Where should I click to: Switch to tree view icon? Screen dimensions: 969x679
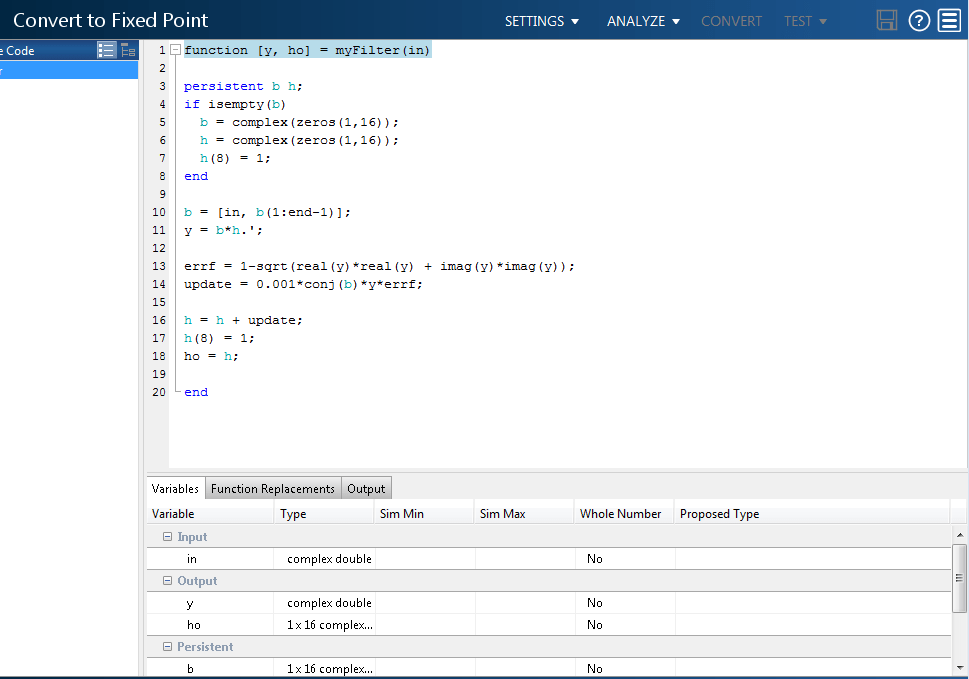pos(128,51)
